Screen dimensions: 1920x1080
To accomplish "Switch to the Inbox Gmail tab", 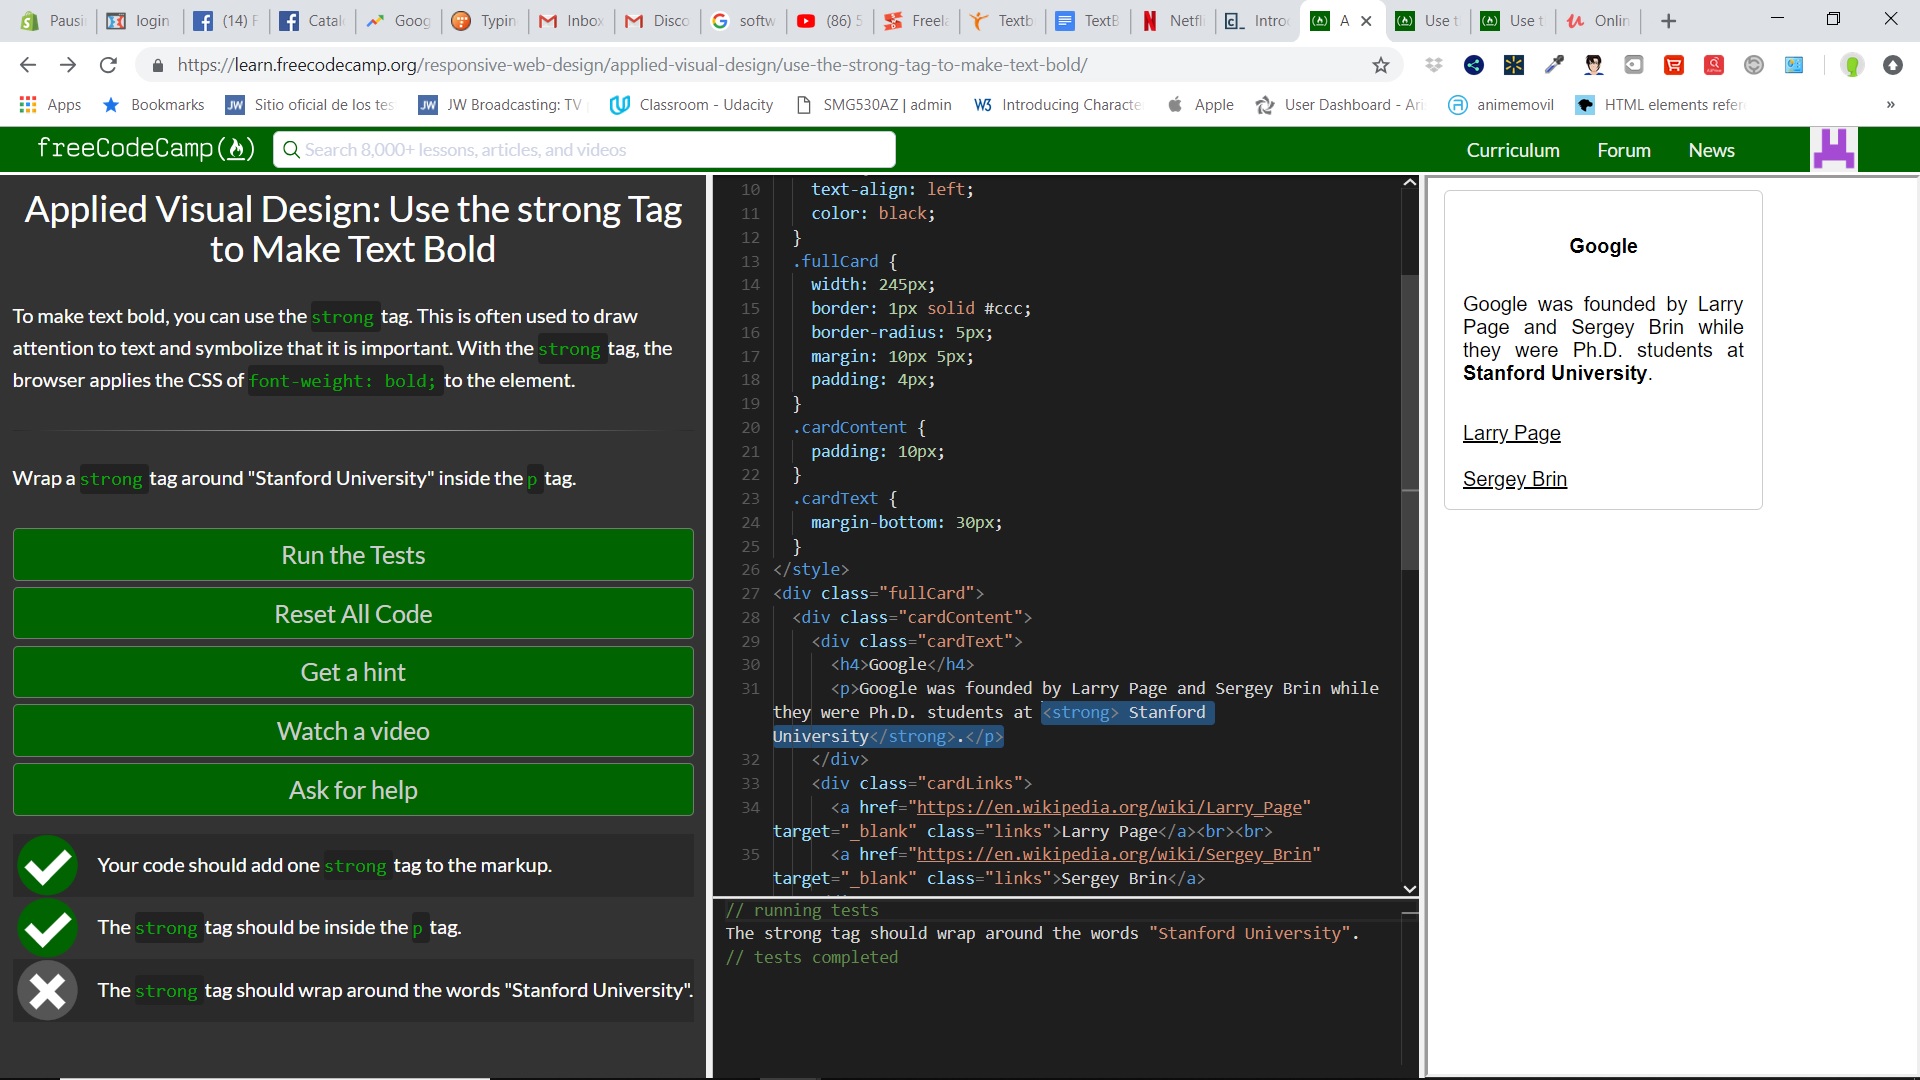I will pos(571,21).
